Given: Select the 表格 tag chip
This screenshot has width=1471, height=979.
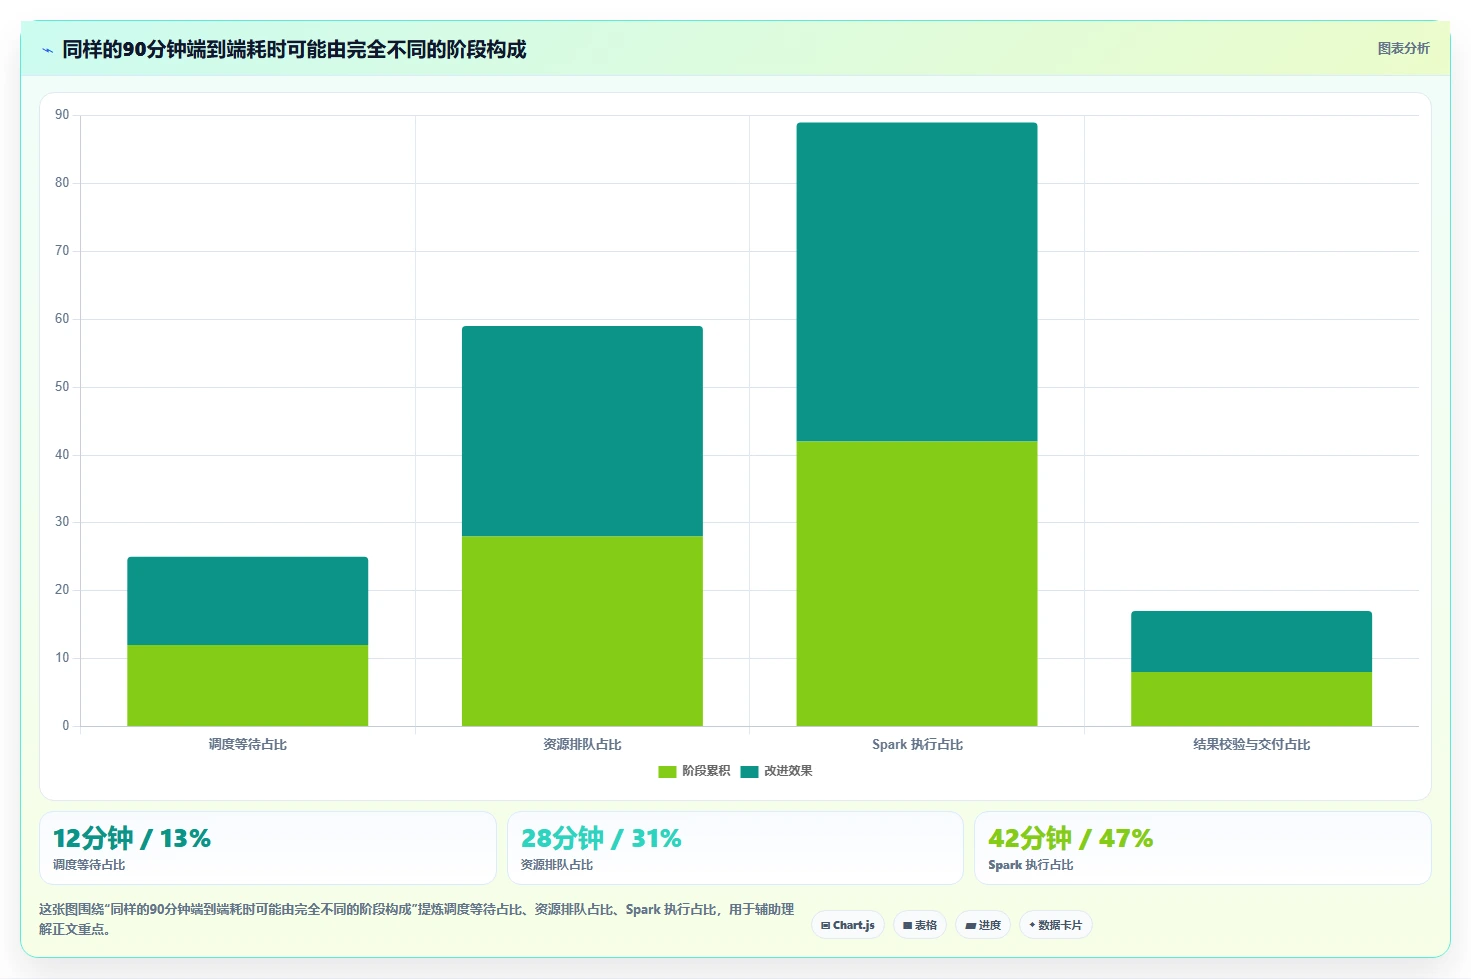Looking at the screenshot, I should [920, 925].
